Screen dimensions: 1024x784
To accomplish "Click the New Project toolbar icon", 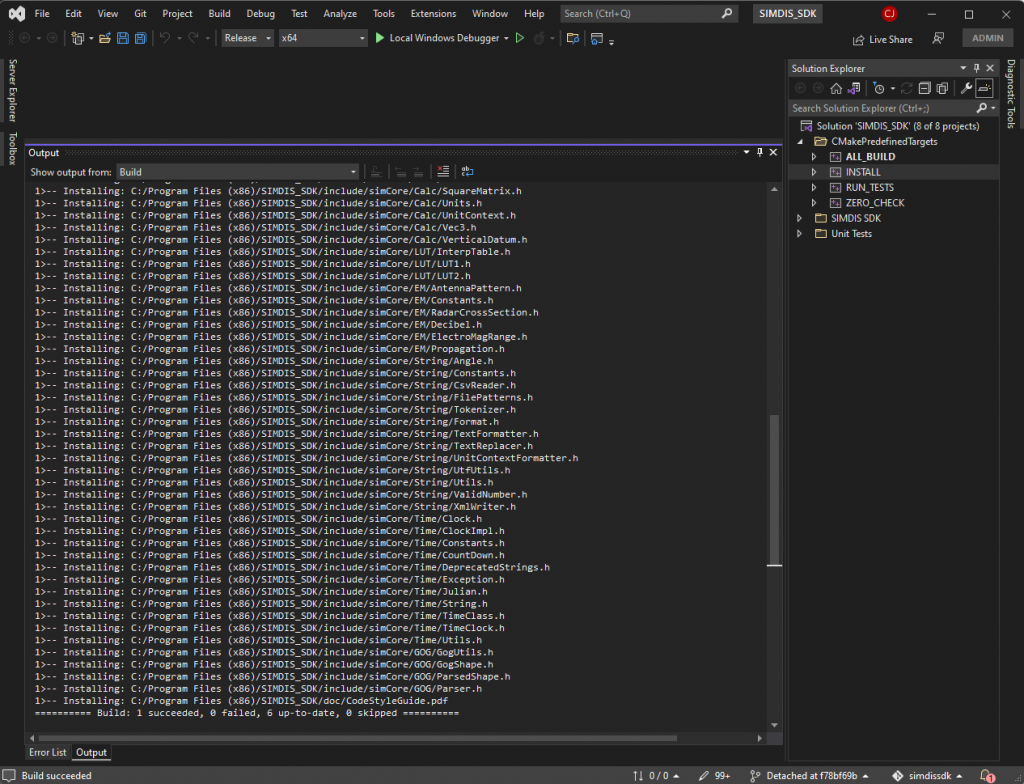I will [x=78, y=39].
